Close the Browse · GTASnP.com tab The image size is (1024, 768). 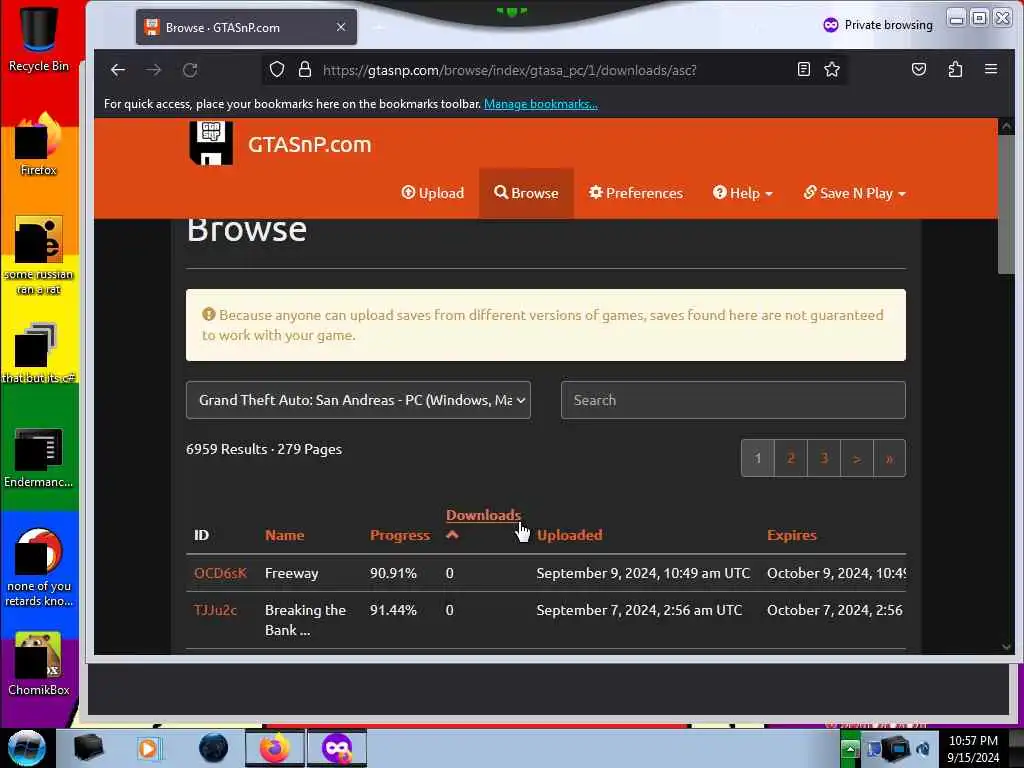(x=341, y=27)
